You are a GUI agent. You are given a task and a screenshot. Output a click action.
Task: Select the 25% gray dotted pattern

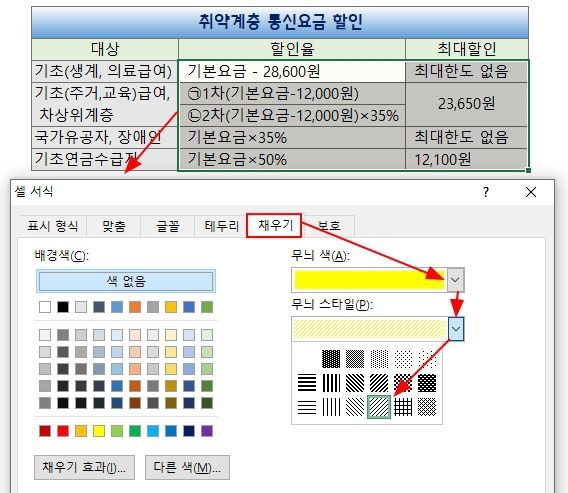379,359
